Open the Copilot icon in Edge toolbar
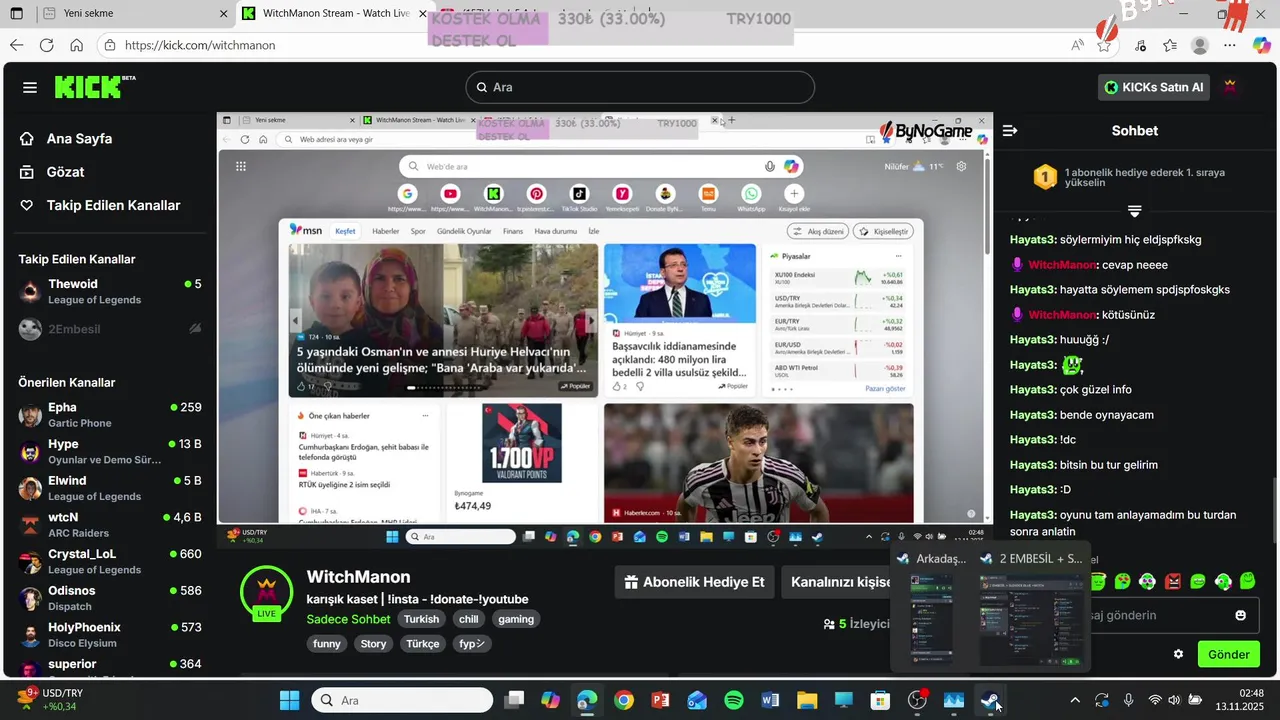1280x720 pixels. tap(1262, 45)
